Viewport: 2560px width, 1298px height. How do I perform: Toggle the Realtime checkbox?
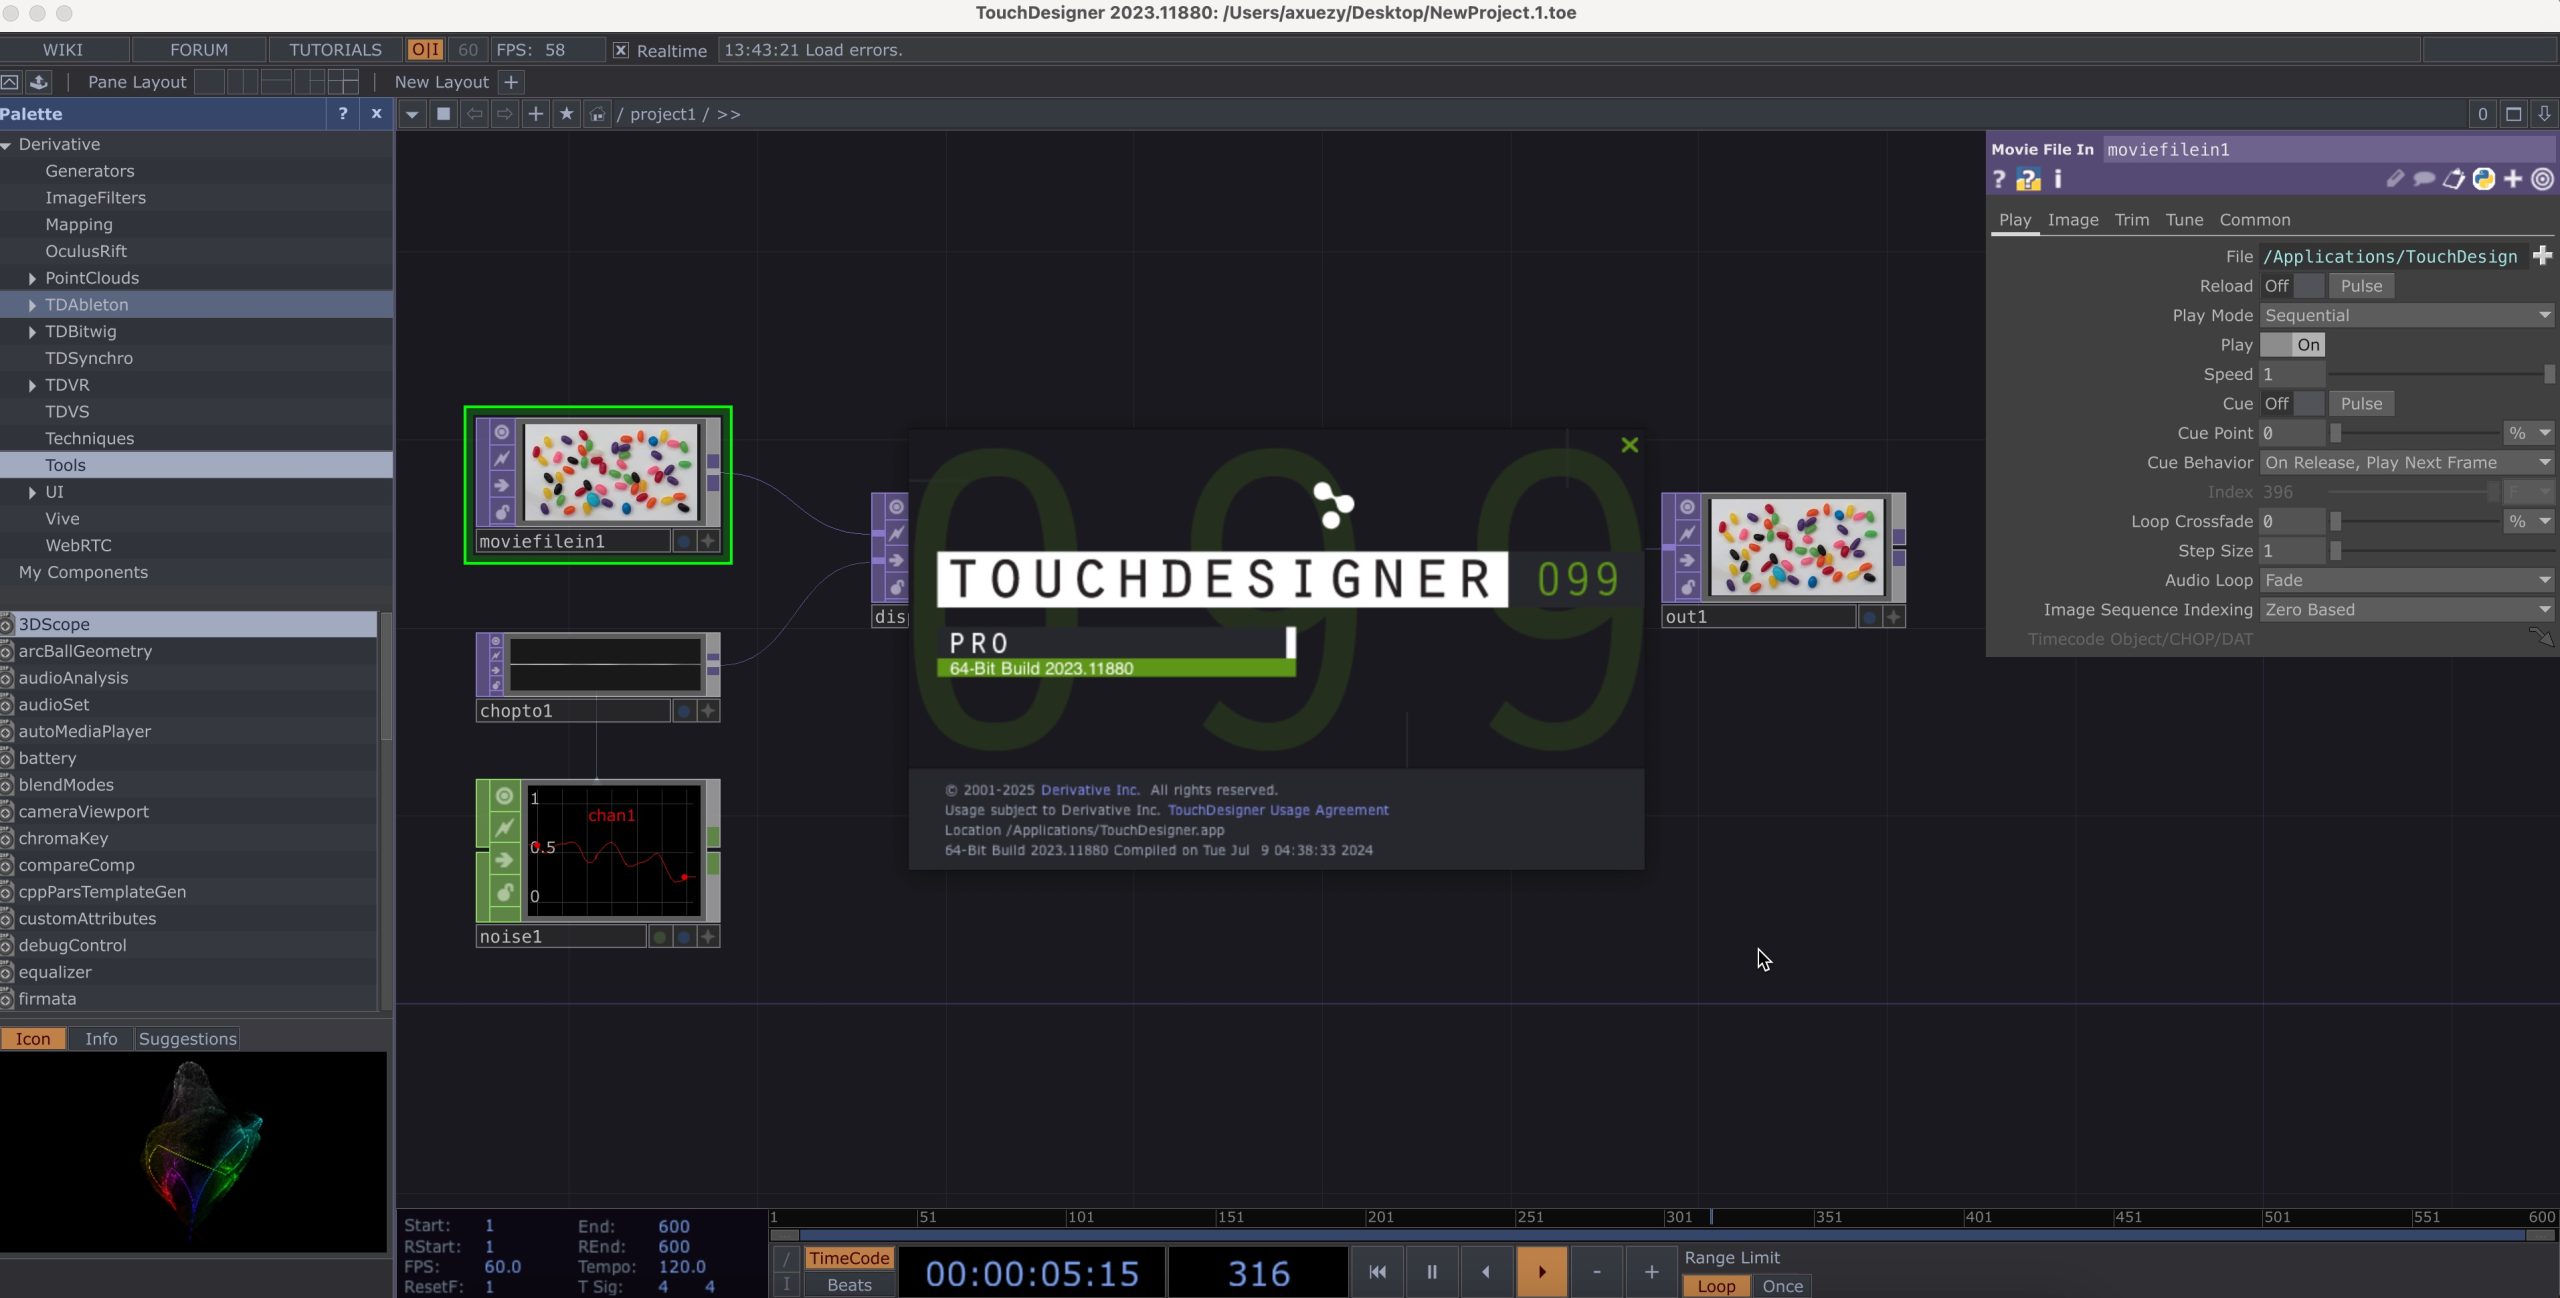621,50
